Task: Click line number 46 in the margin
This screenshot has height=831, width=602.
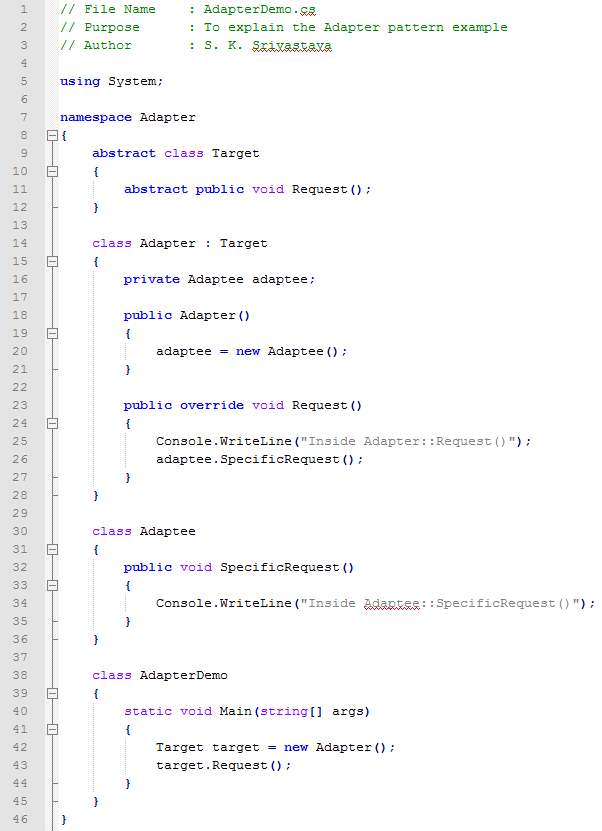Action: tap(20, 819)
